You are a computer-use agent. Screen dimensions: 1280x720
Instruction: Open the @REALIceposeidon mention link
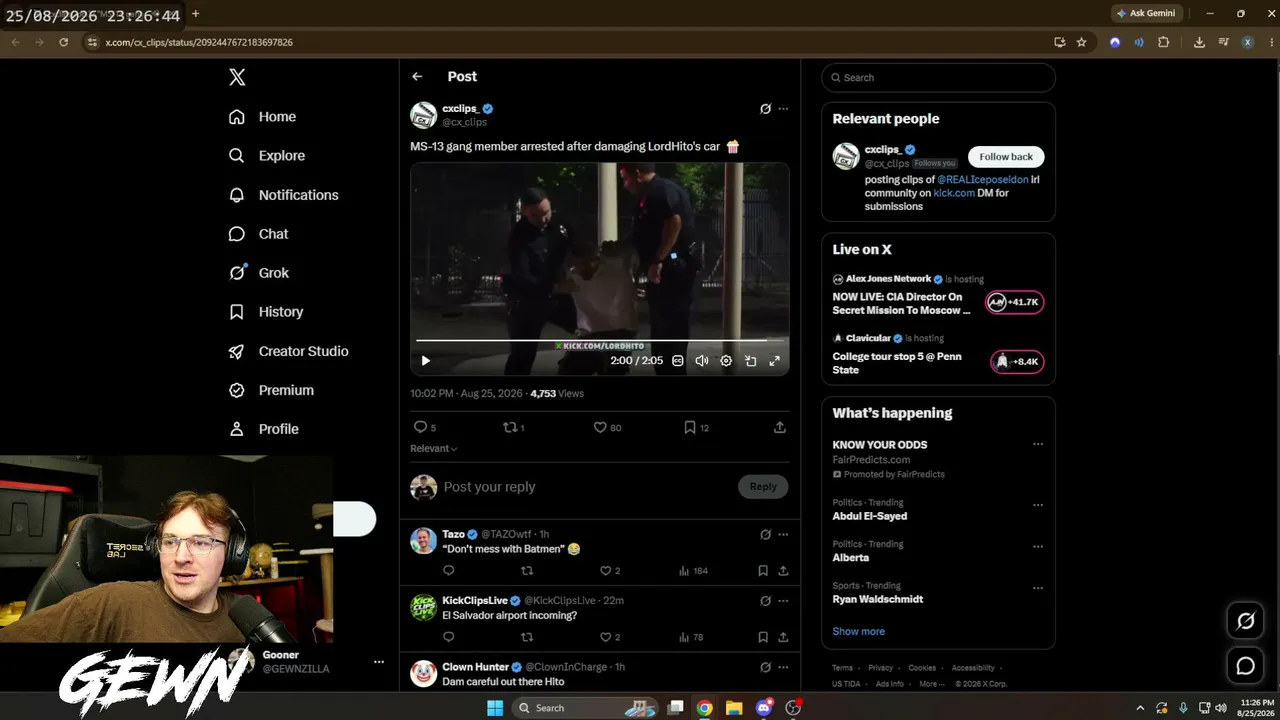pos(982,180)
